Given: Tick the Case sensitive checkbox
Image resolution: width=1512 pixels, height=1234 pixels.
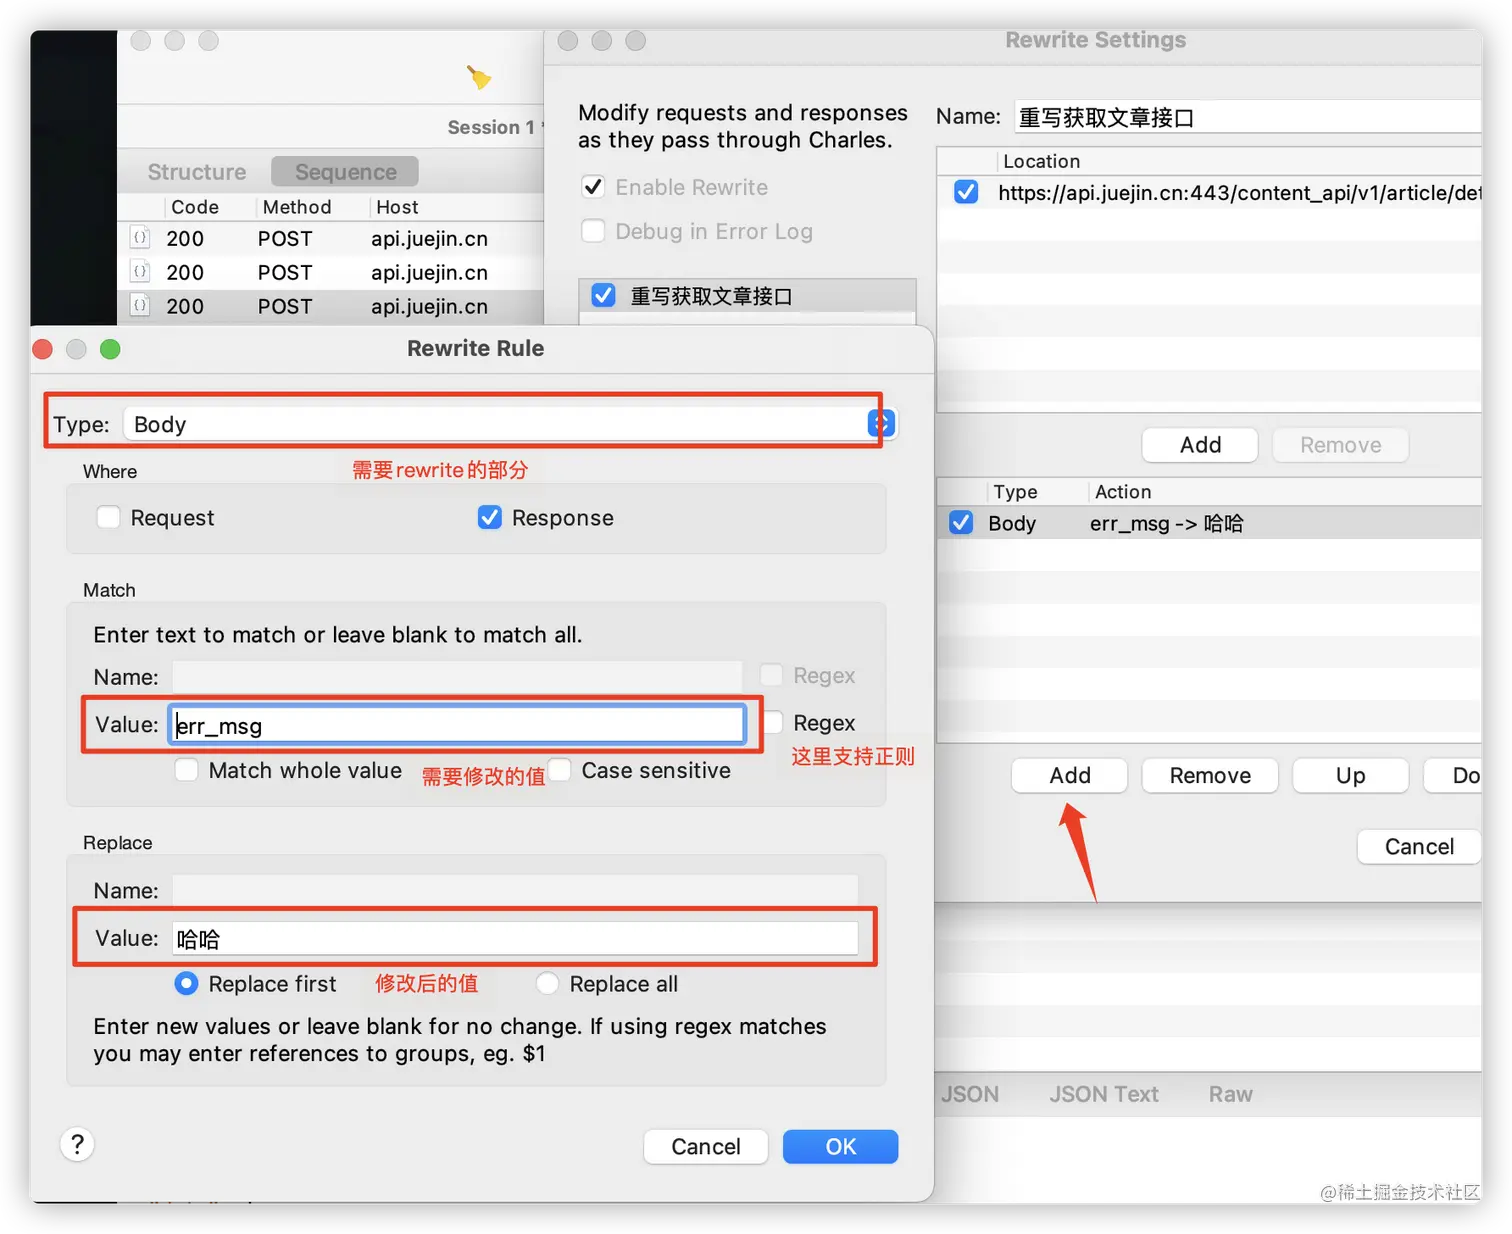Looking at the screenshot, I should coord(560,770).
